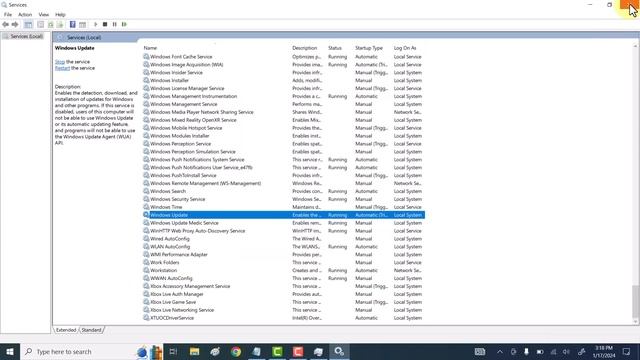The width and height of the screenshot is (640, 360).
Task: Toggle Show/Hide Console Tree button
Action: [28, 24]
